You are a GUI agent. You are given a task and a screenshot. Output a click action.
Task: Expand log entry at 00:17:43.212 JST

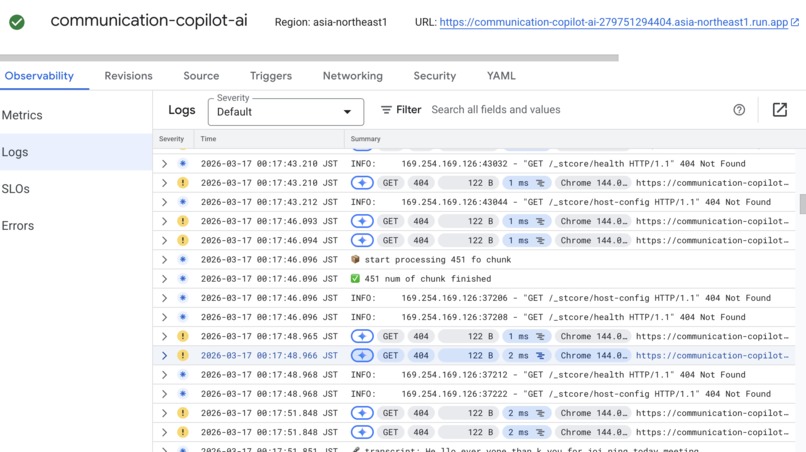[x=164, y=202]
